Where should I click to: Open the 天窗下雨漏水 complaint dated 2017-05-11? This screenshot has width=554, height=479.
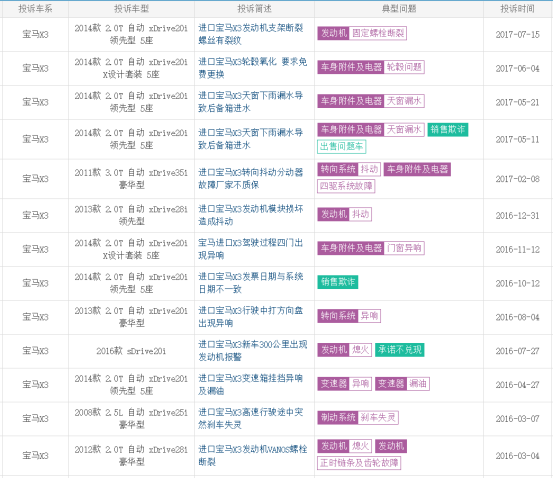251,139
